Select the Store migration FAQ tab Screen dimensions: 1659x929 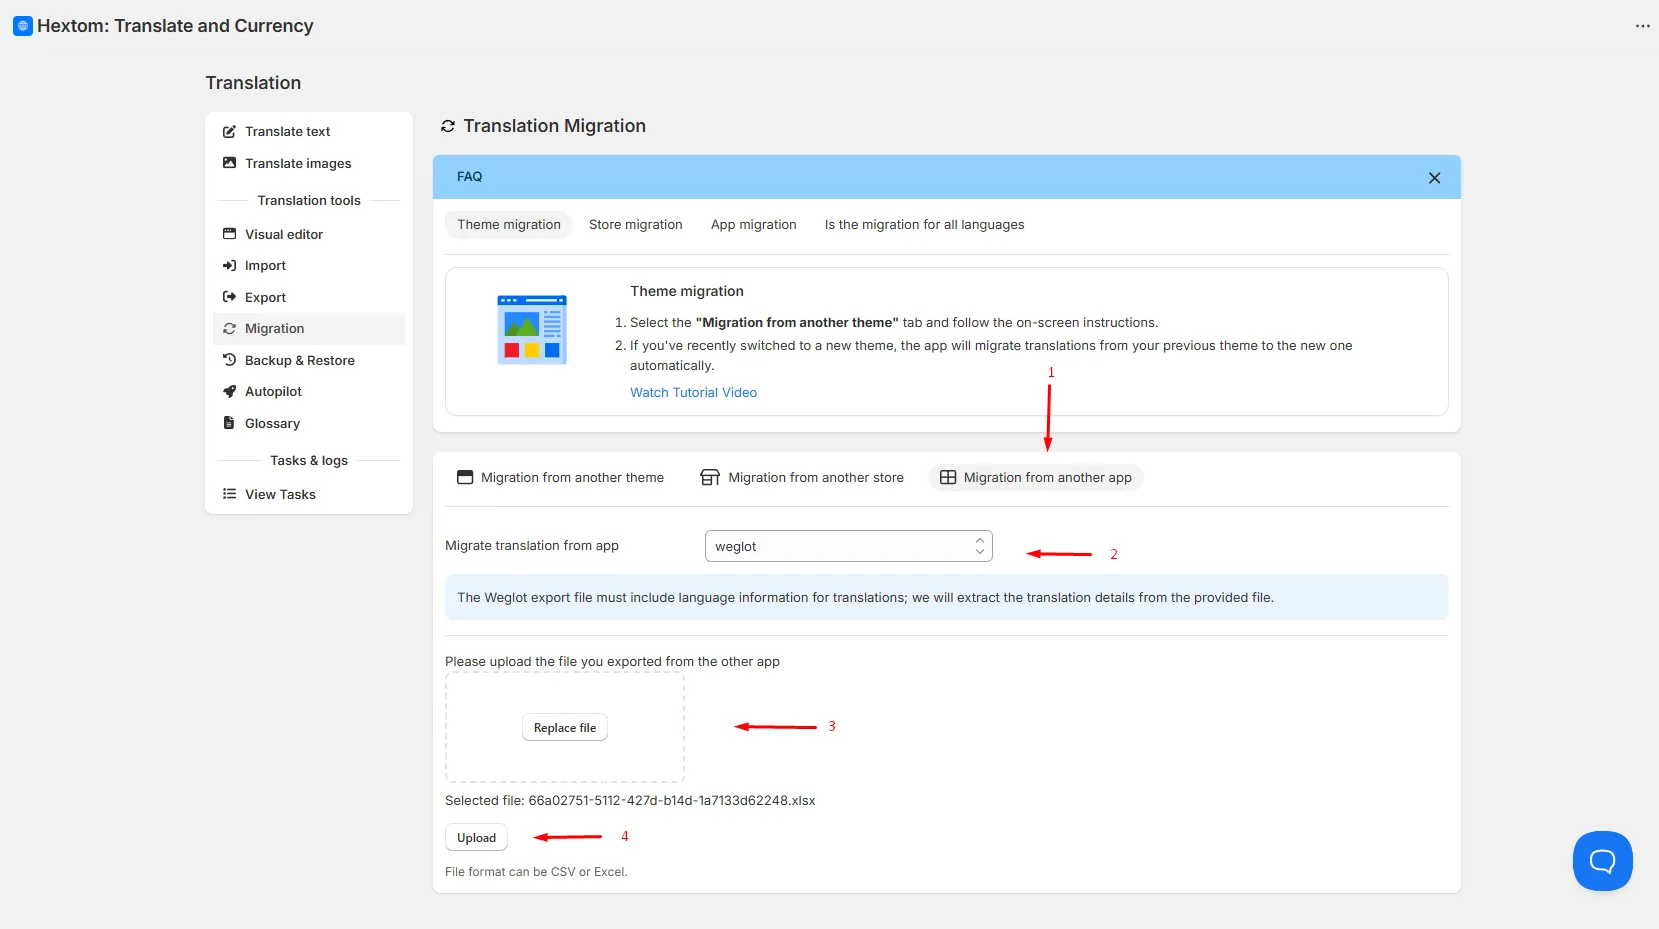636,225
